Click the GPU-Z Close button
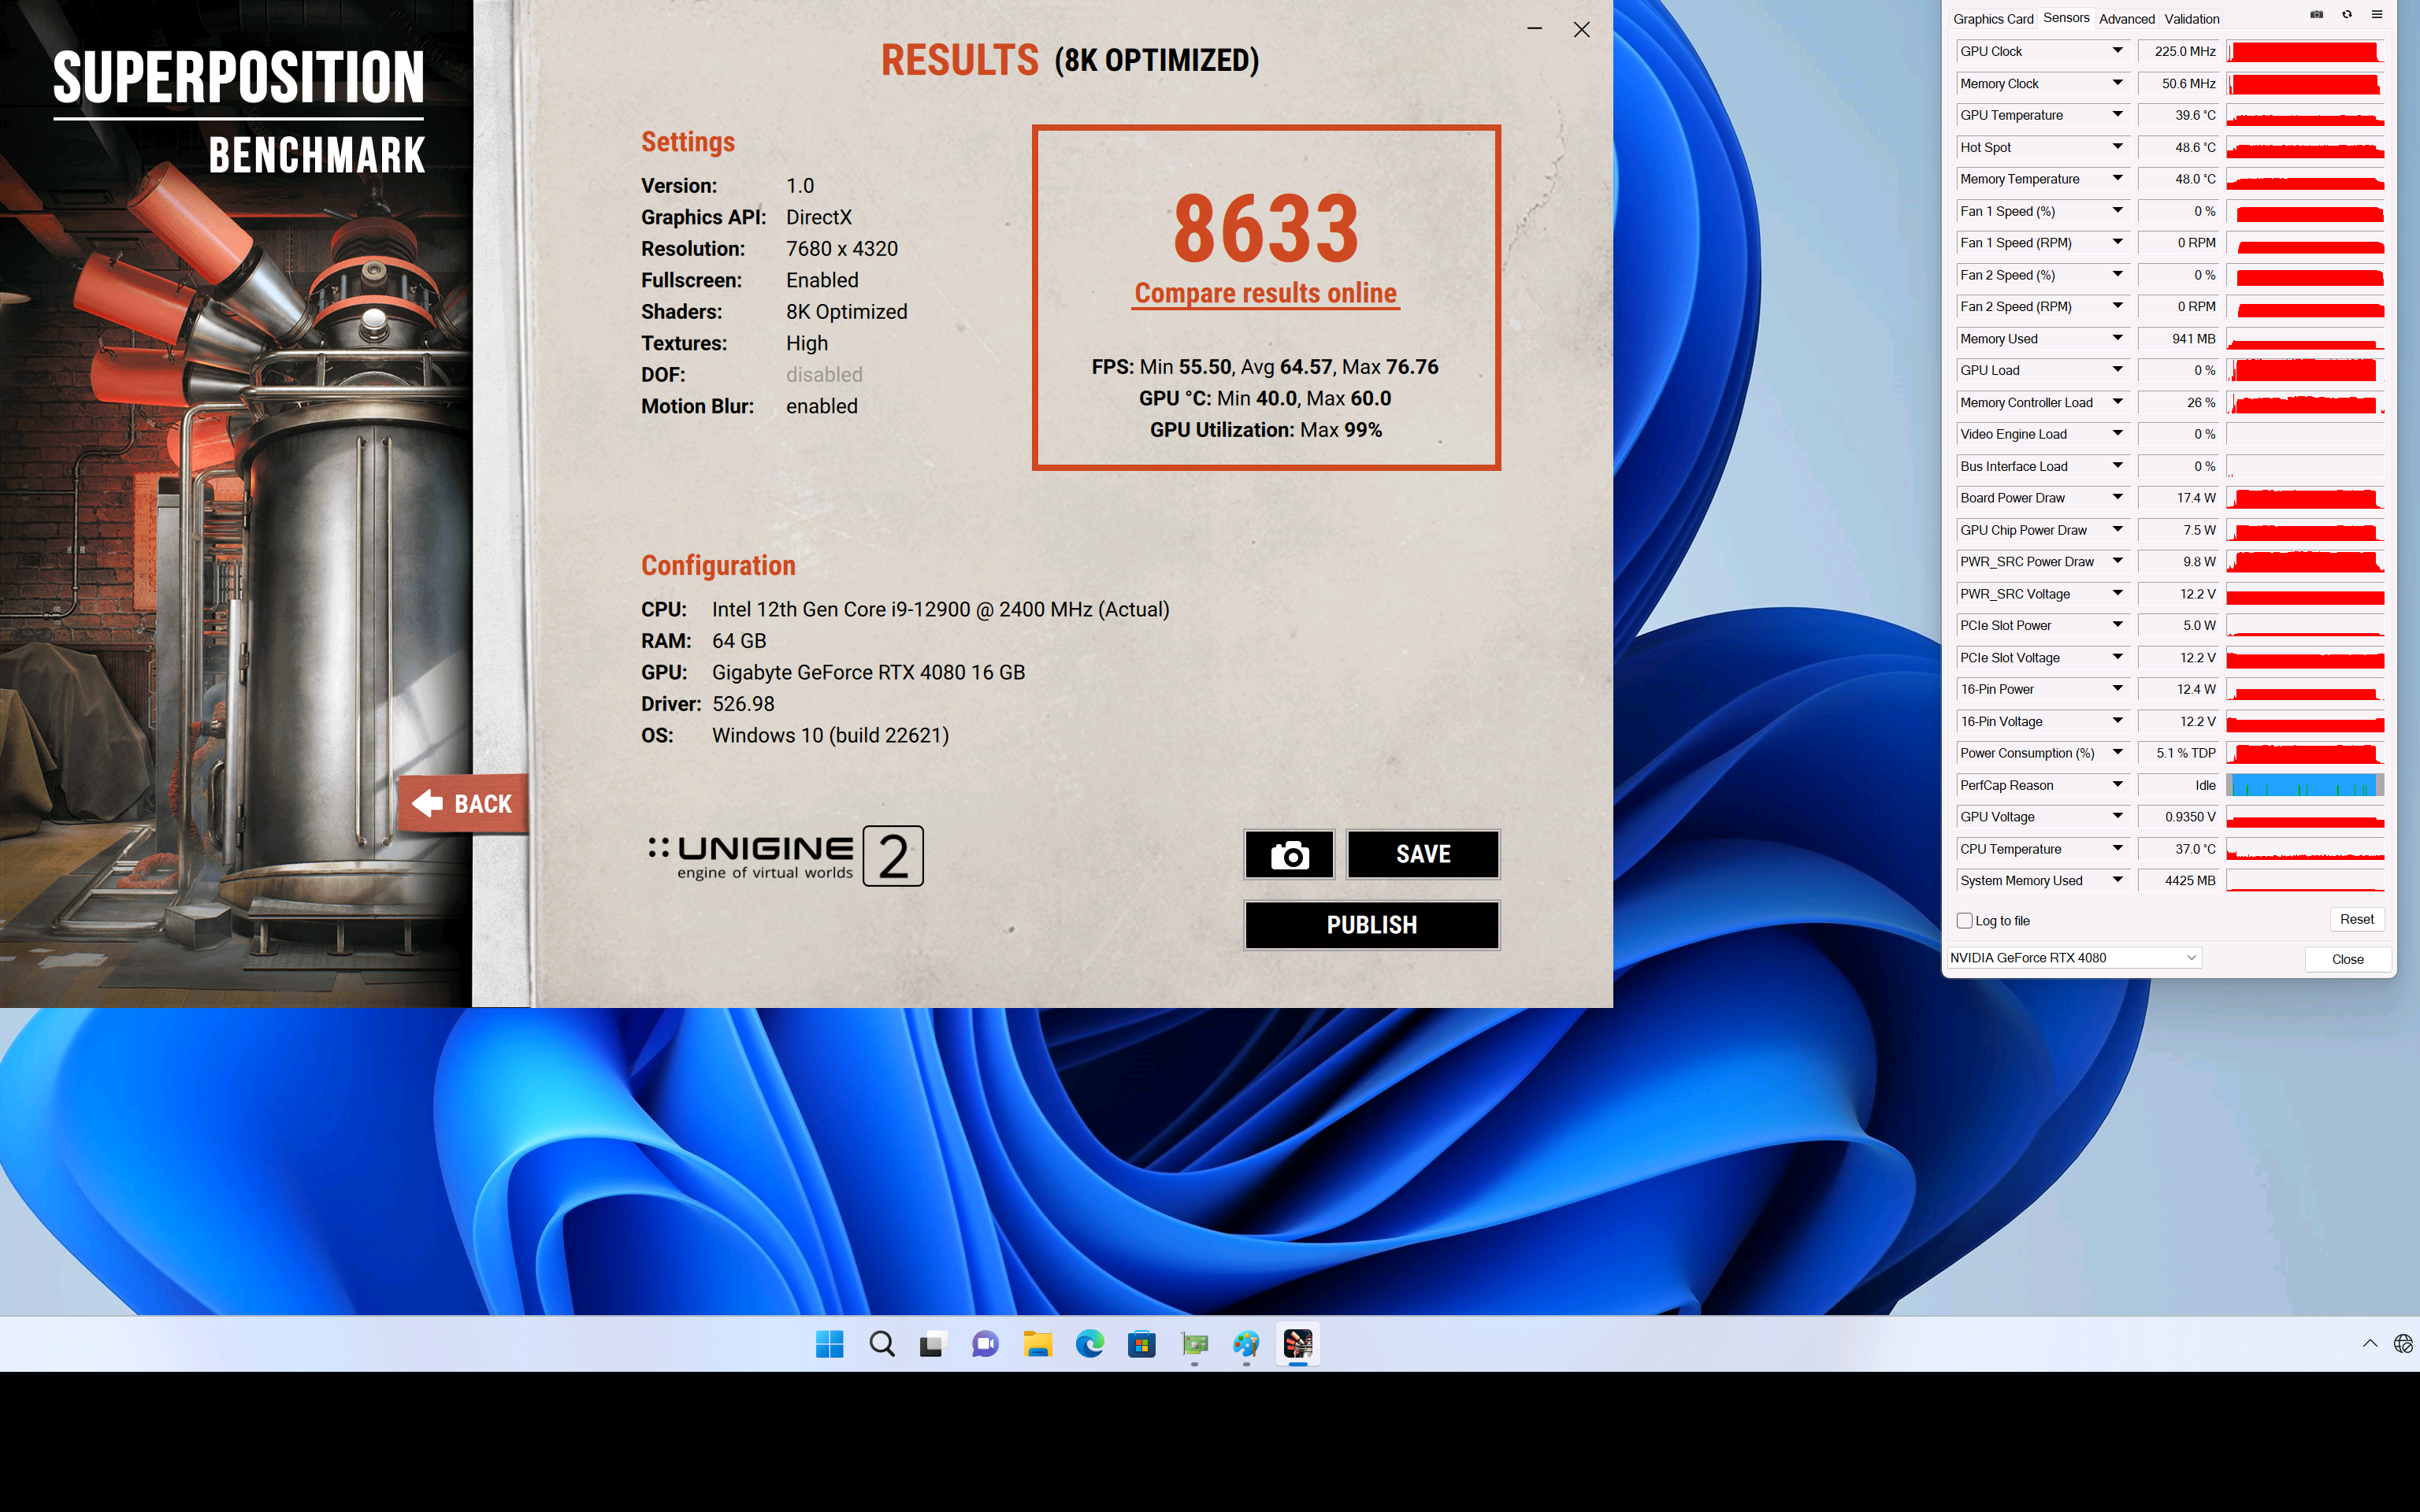2420x1512 pixels. (x=2347, y=959)
